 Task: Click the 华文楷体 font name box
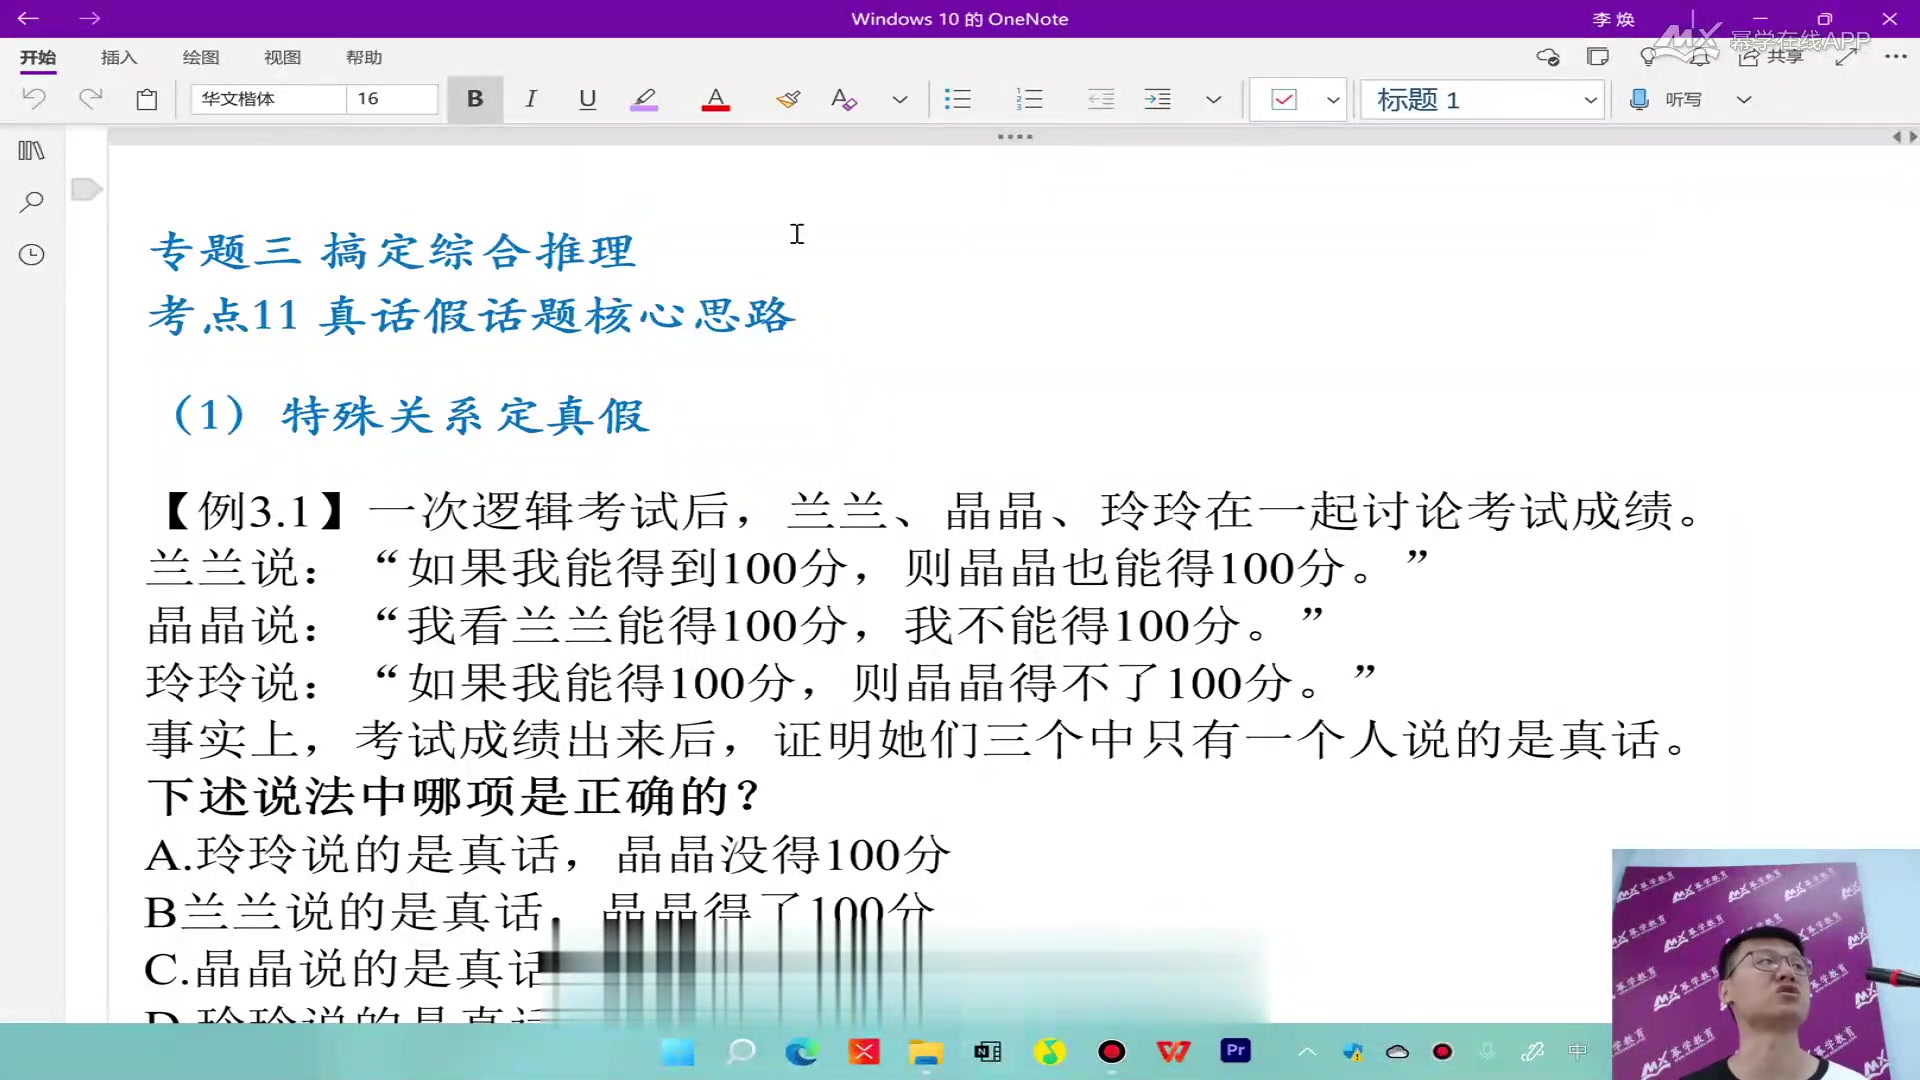(268, 98)
